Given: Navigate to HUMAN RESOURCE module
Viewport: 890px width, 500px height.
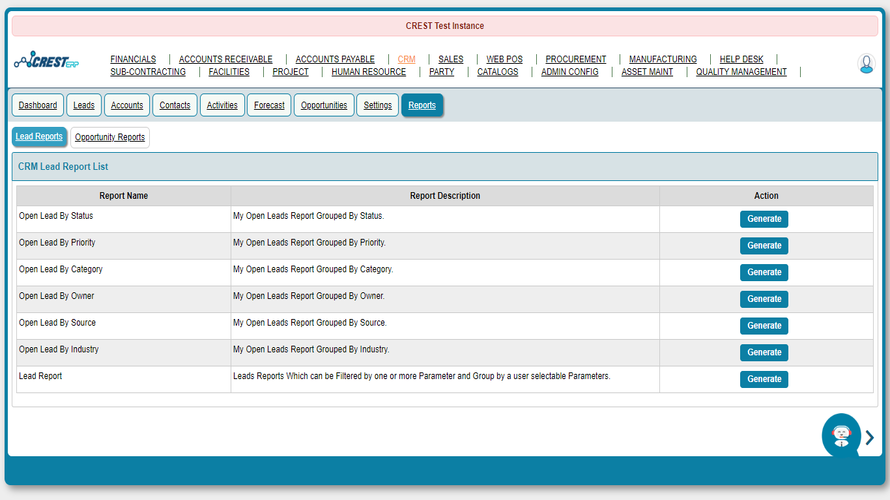Looking at the screenshot, I should (x=368, y=72).
